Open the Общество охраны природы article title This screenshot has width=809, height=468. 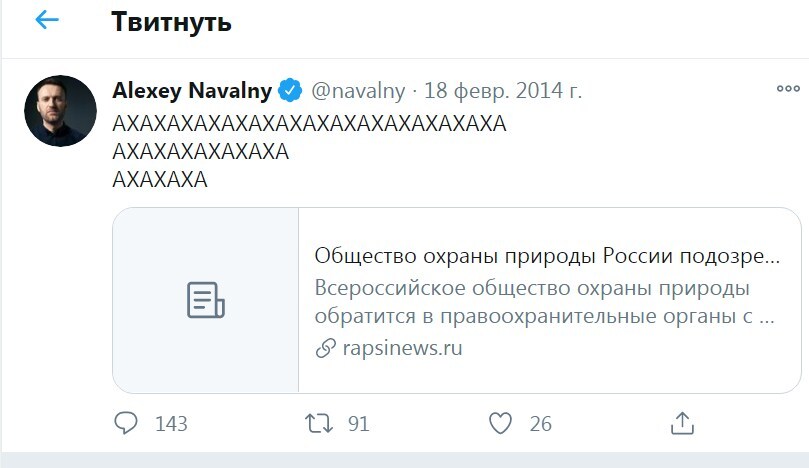coord(547,255)
